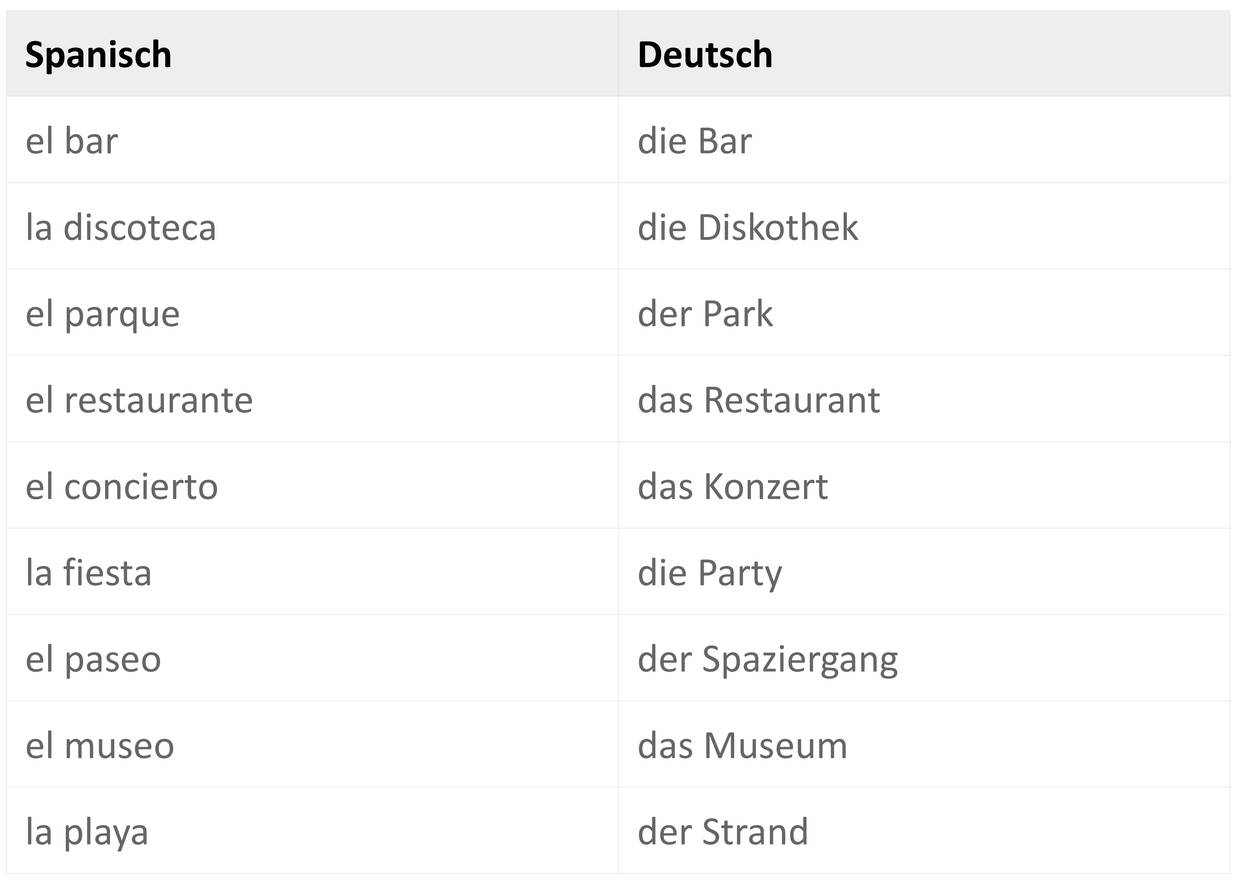Select the 'das Restaurant' translation
Screen dimensions: 1240x887
point(759,400)
